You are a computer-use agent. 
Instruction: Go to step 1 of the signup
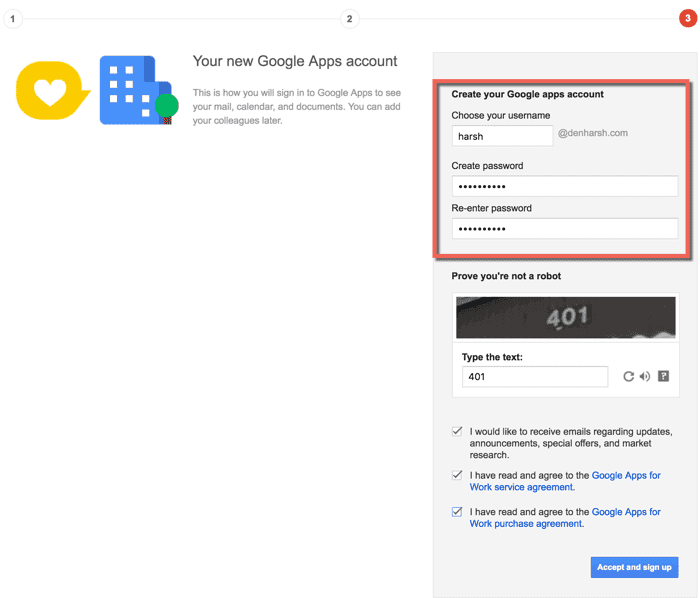[12, 19]
